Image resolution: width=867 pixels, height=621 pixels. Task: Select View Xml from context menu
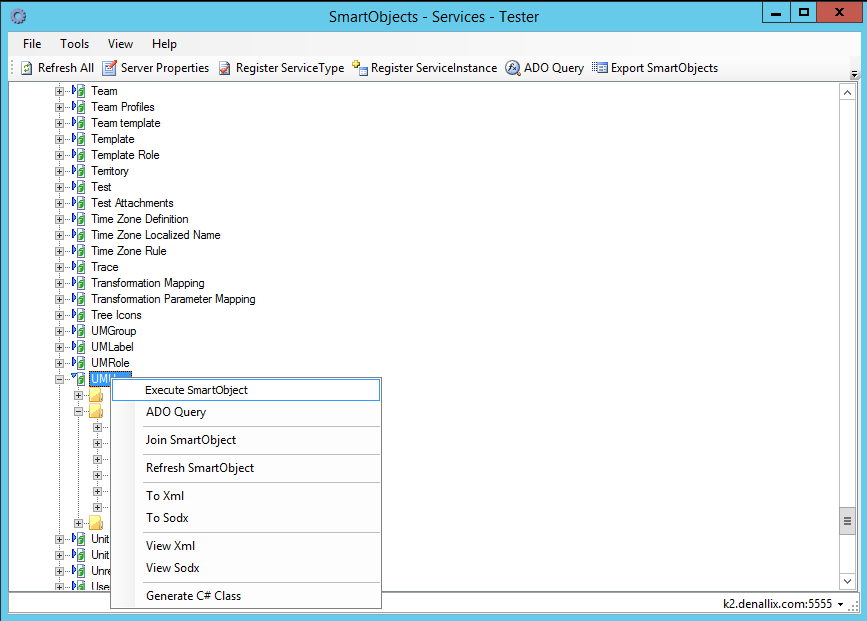246,546
